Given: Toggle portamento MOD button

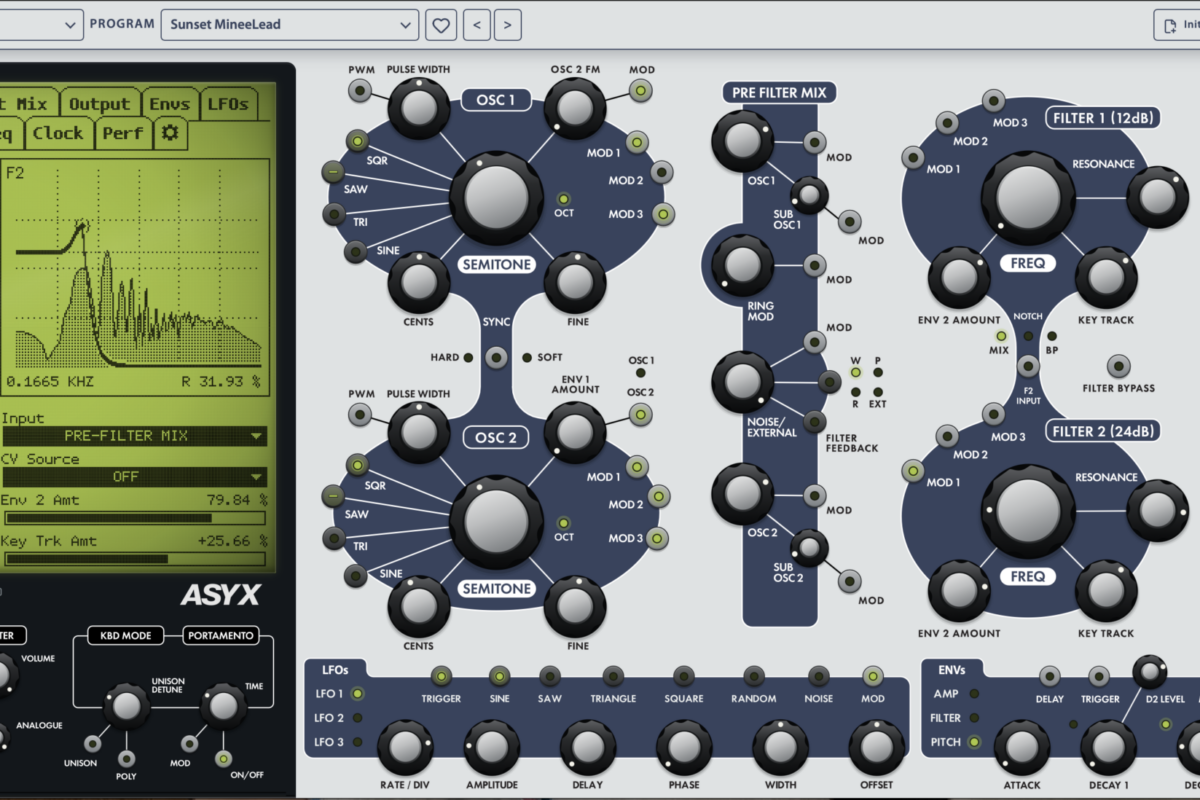Looking at the screenshot, I should [x=189, y=743].
